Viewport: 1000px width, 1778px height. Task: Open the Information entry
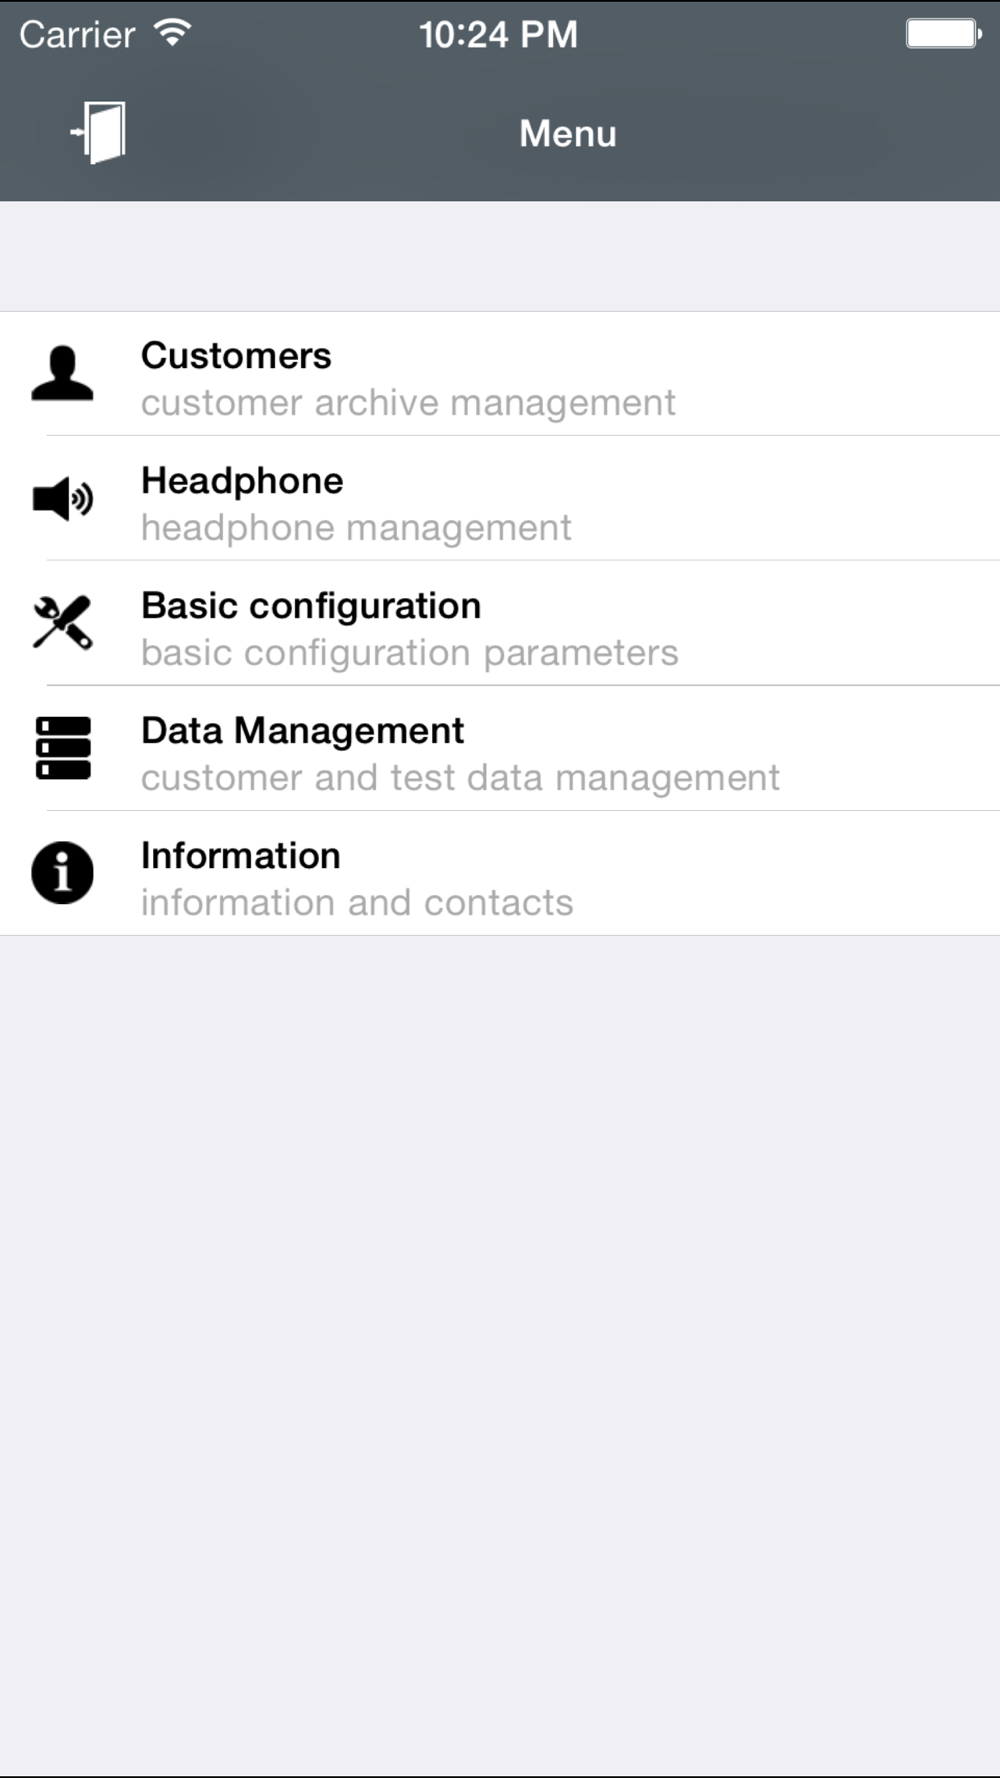click(x=500, y=874)
